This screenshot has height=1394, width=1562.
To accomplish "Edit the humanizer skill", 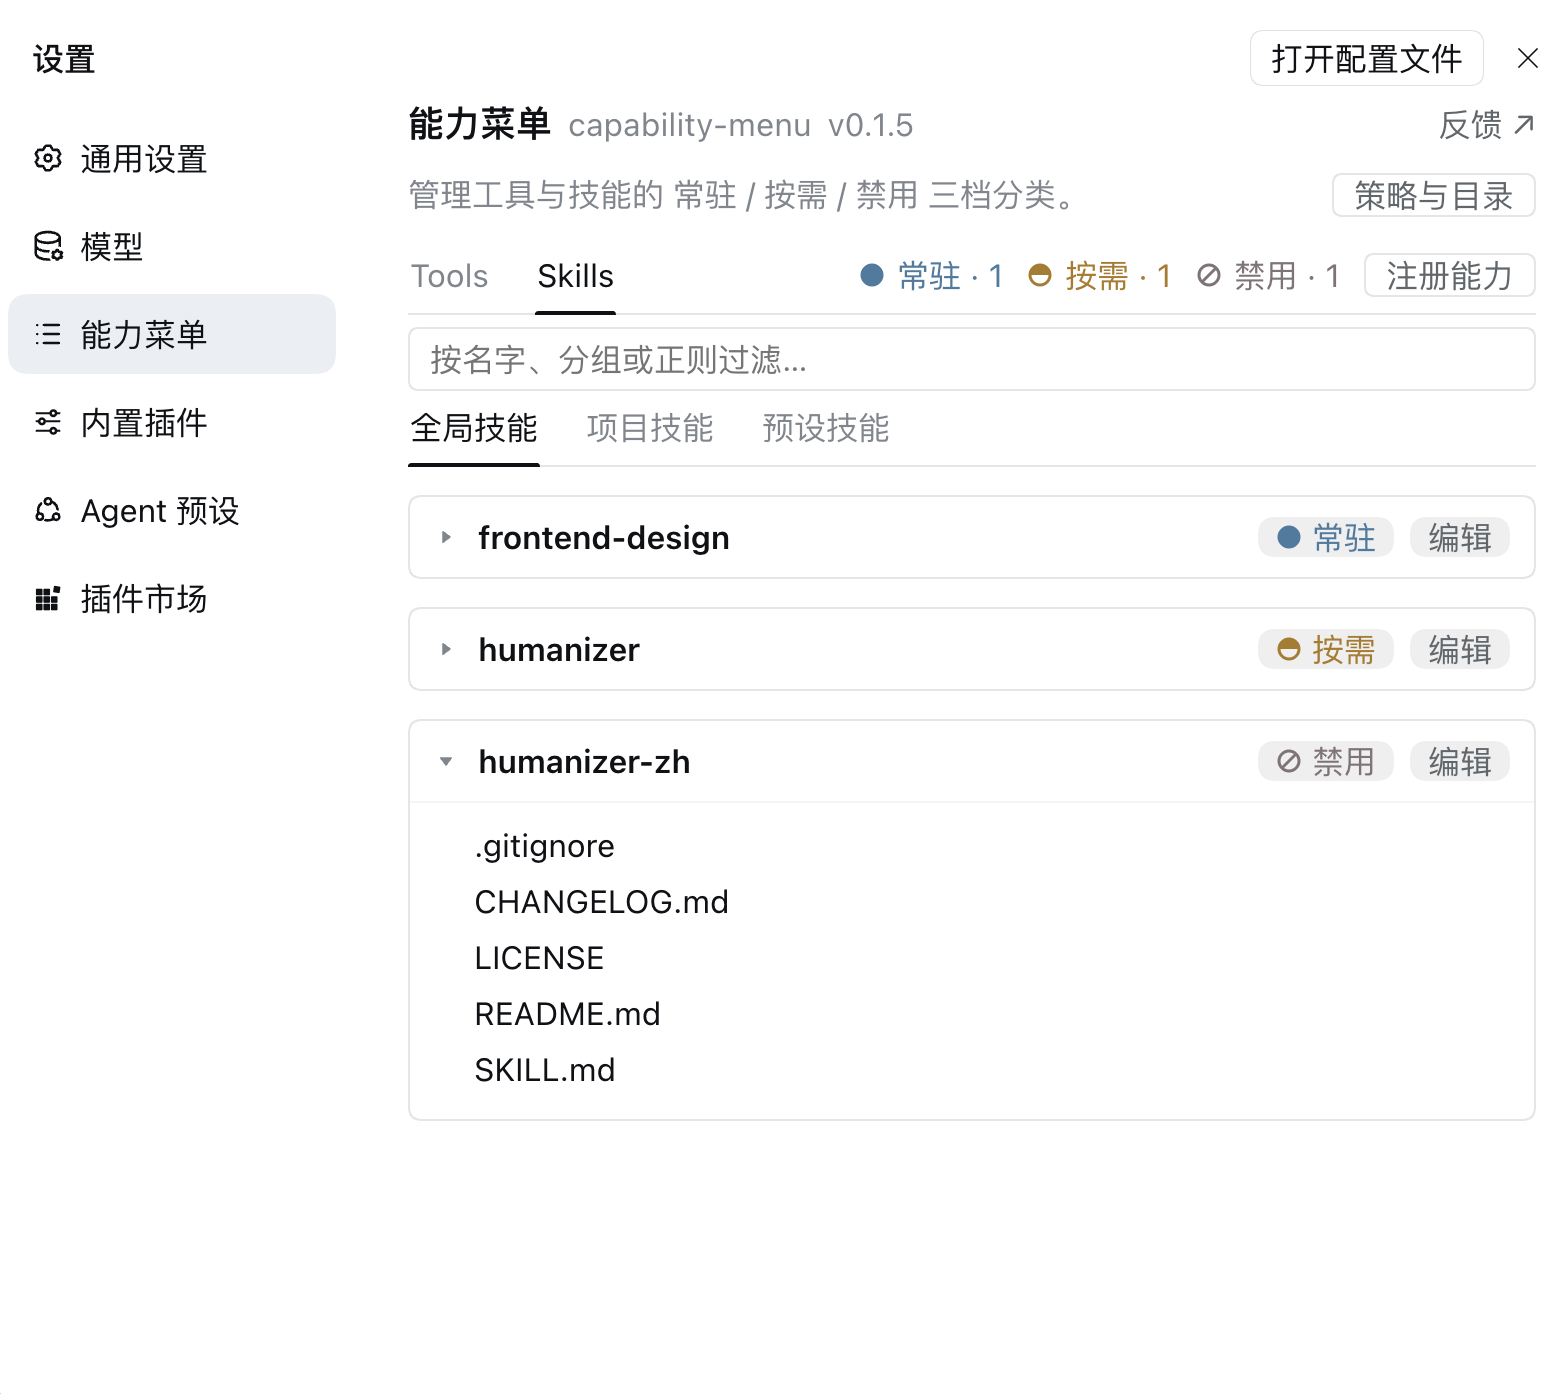I will (1460, 649).
